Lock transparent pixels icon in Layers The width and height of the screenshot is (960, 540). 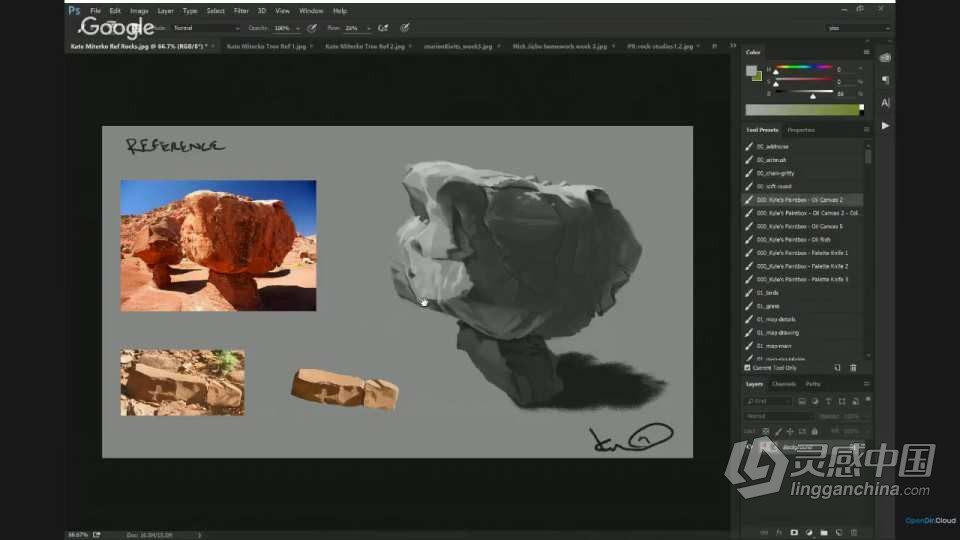click(x=765, y=432)
